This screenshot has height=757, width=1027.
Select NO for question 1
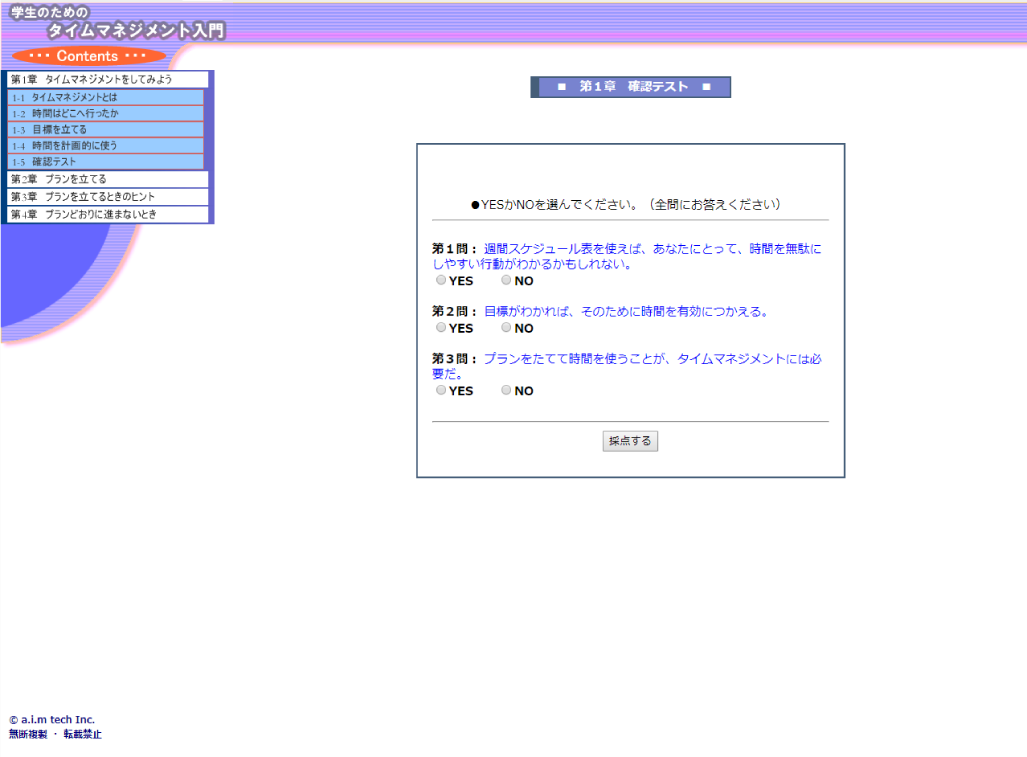506,280
